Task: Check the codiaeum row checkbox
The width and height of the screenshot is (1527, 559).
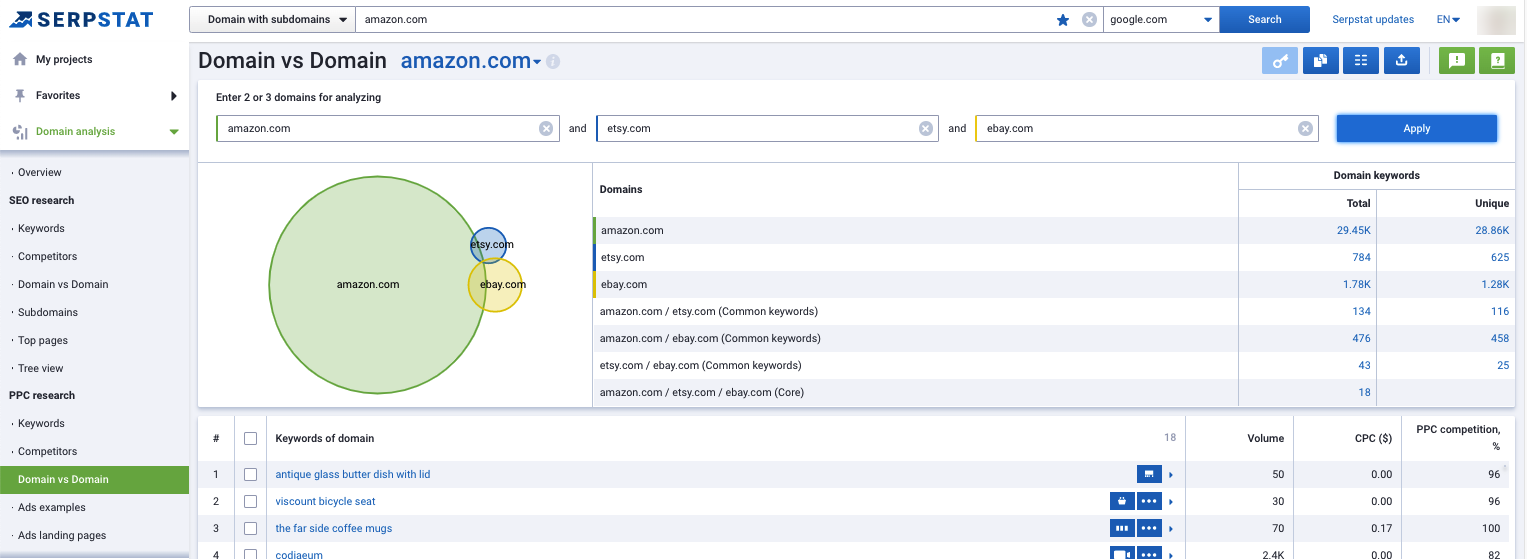Action: point(250,554)
